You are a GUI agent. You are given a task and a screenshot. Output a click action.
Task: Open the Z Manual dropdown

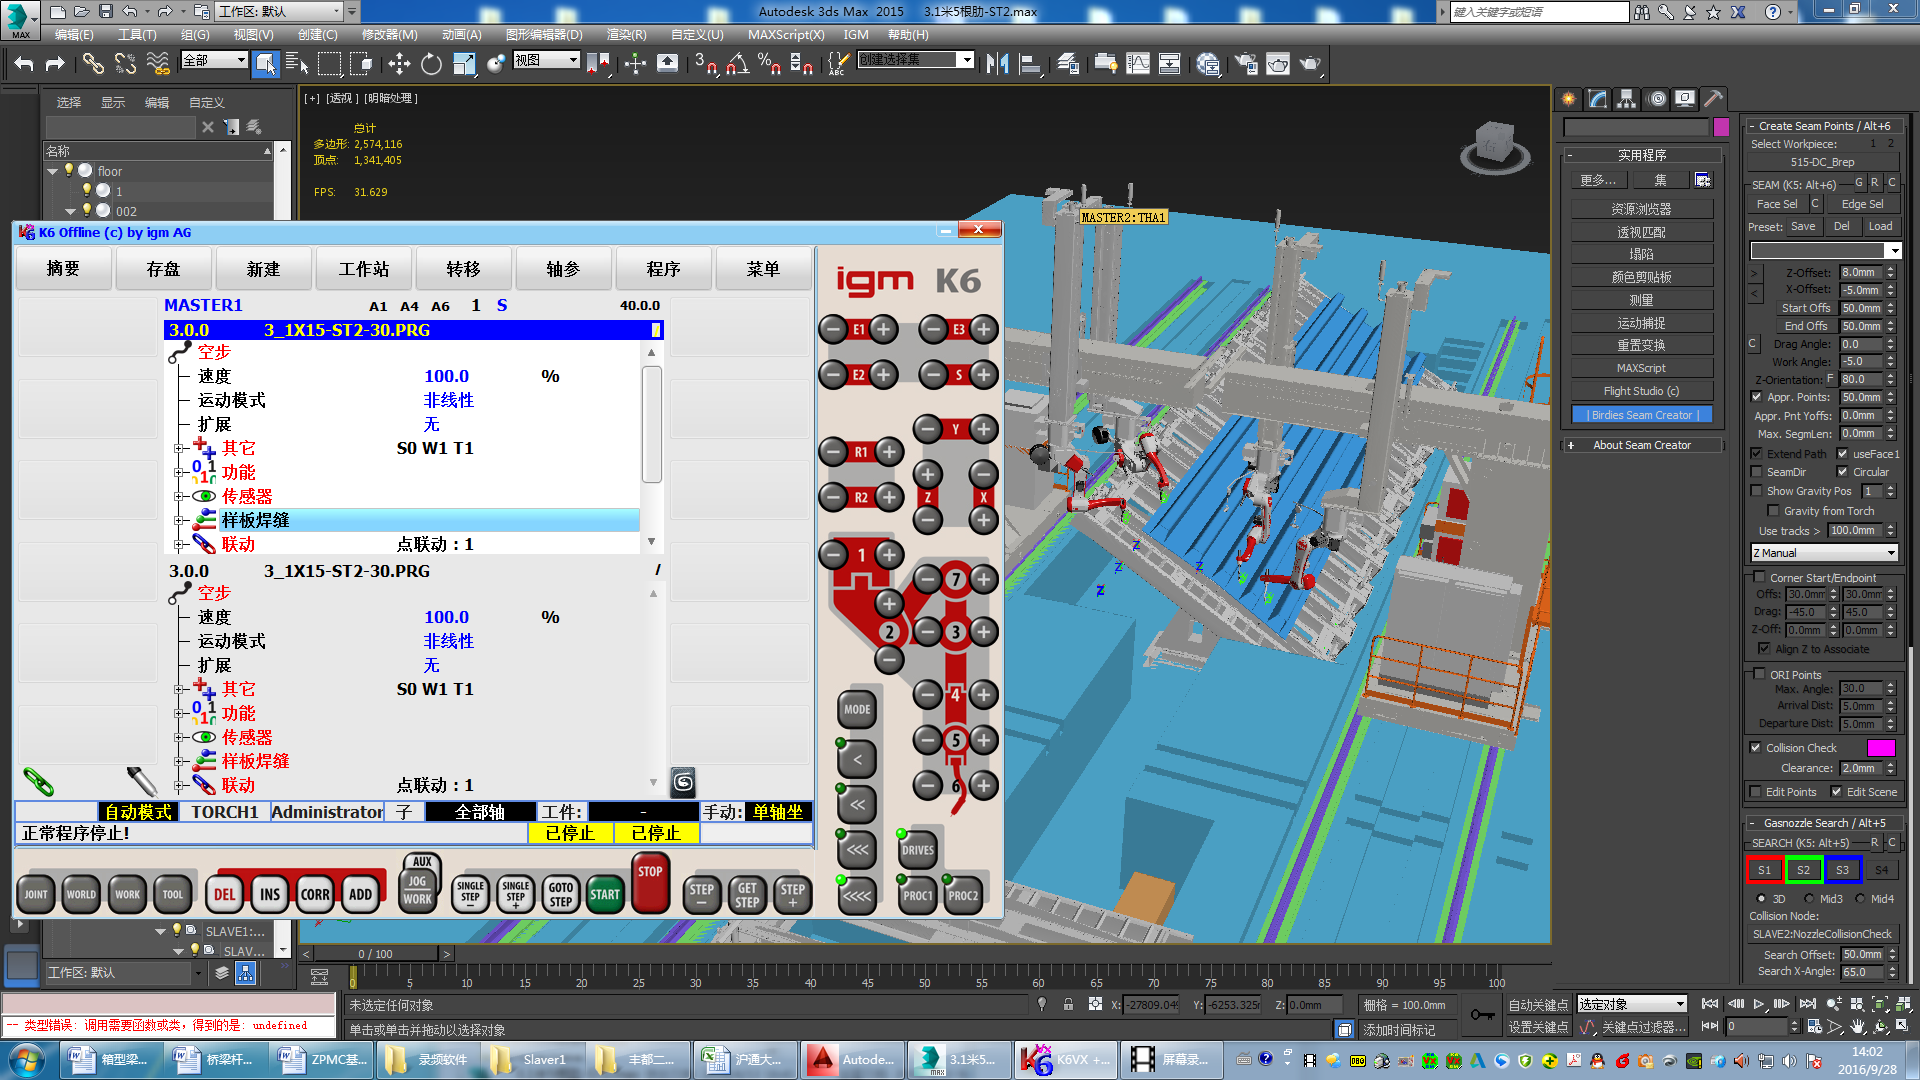pos(1824,552)
